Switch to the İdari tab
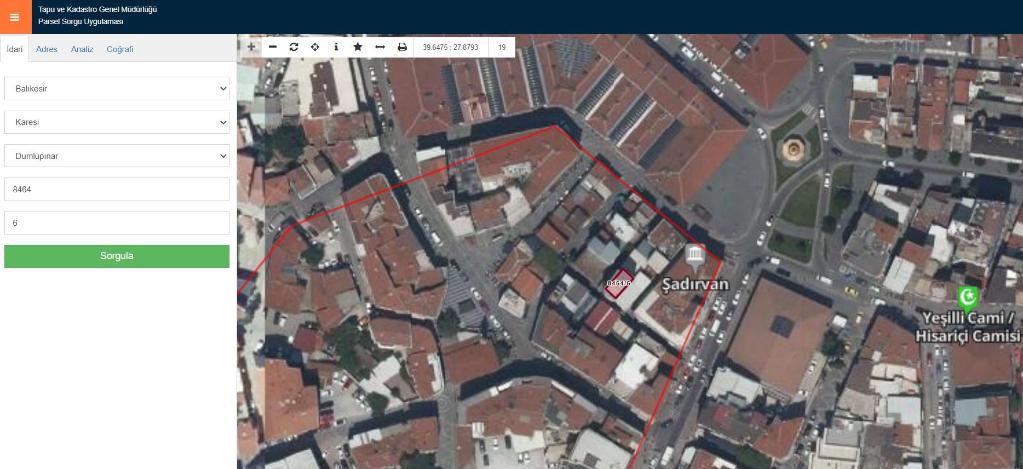 [14, 49]
